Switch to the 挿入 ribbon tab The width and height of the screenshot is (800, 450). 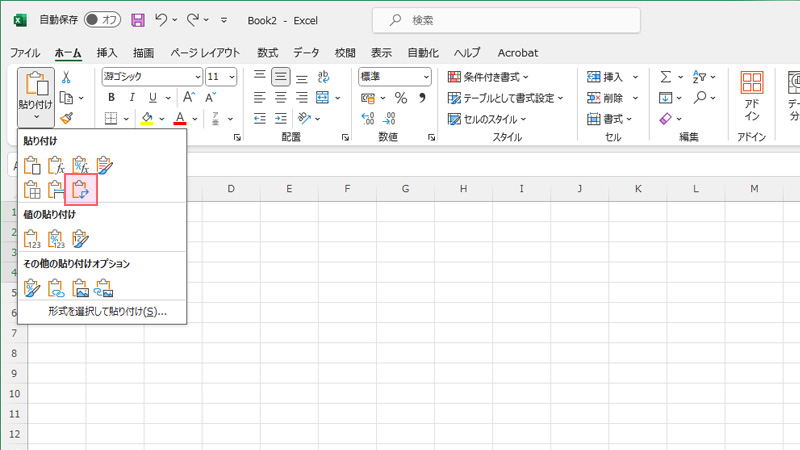[x=107, y=53]
